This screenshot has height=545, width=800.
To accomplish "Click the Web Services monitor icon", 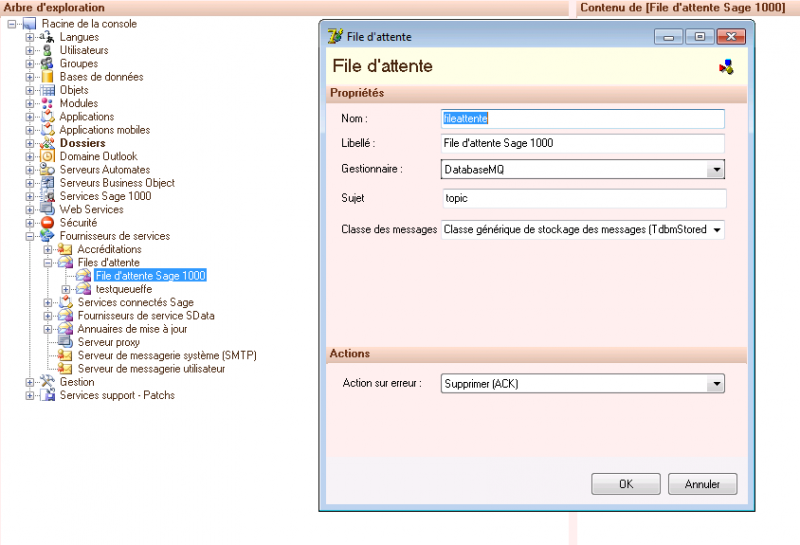I will click(x=47, y=209).
